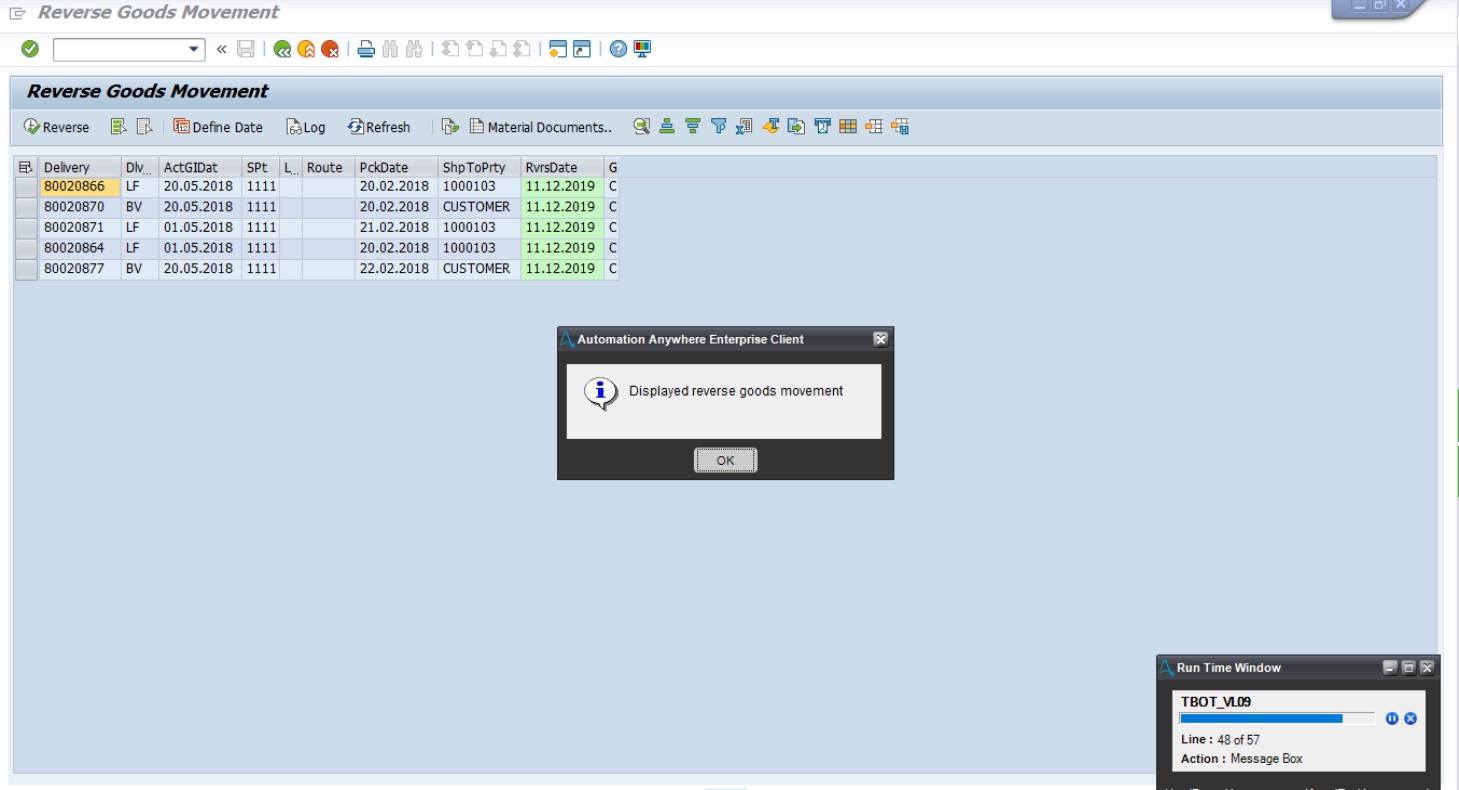Select the row for delivery 80020870
1459x790 pixels.
pos(26,207)
